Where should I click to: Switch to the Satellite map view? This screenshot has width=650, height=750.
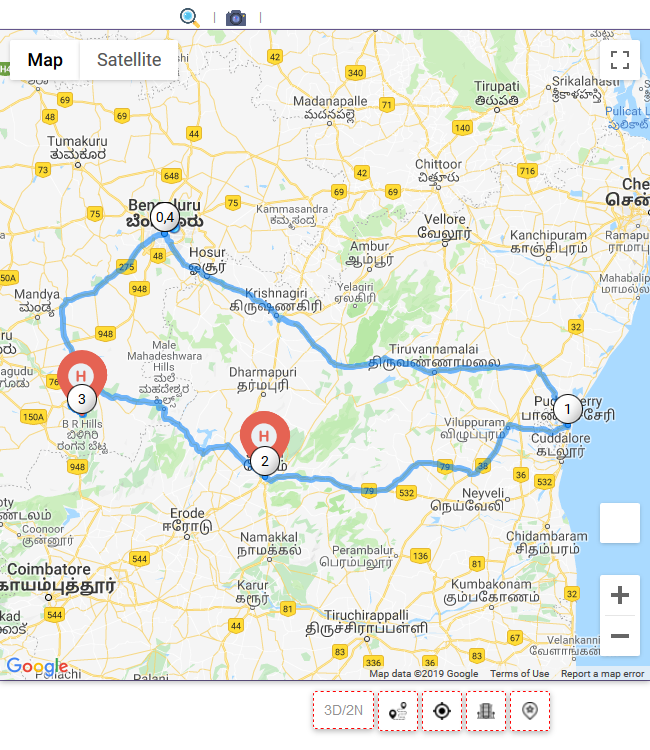[x=129, y=60]
